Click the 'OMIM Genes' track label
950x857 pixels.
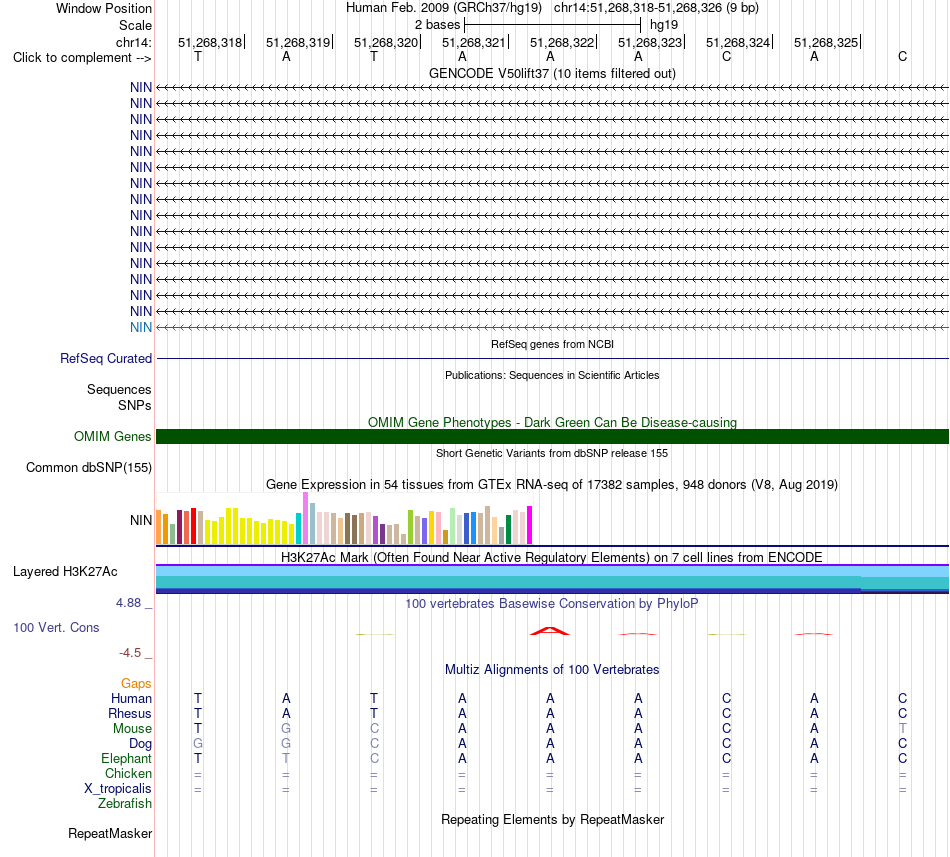[112, 436]
